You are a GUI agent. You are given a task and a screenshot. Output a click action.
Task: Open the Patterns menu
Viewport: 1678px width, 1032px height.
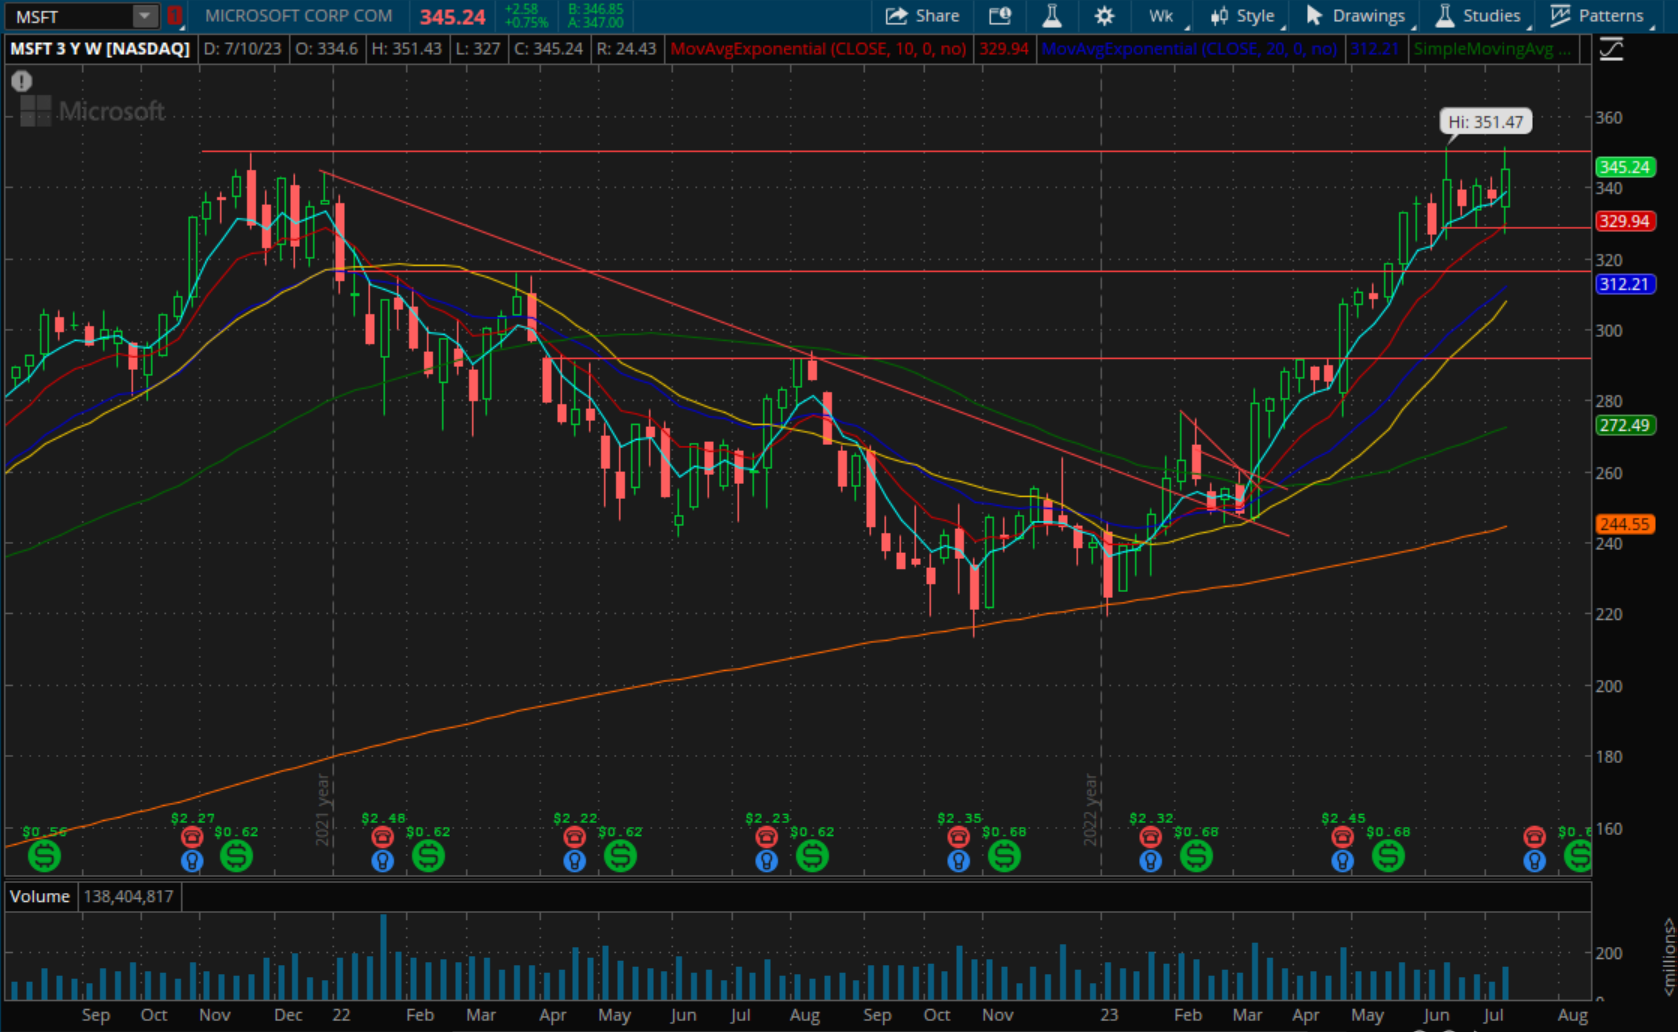point(1598,16)
